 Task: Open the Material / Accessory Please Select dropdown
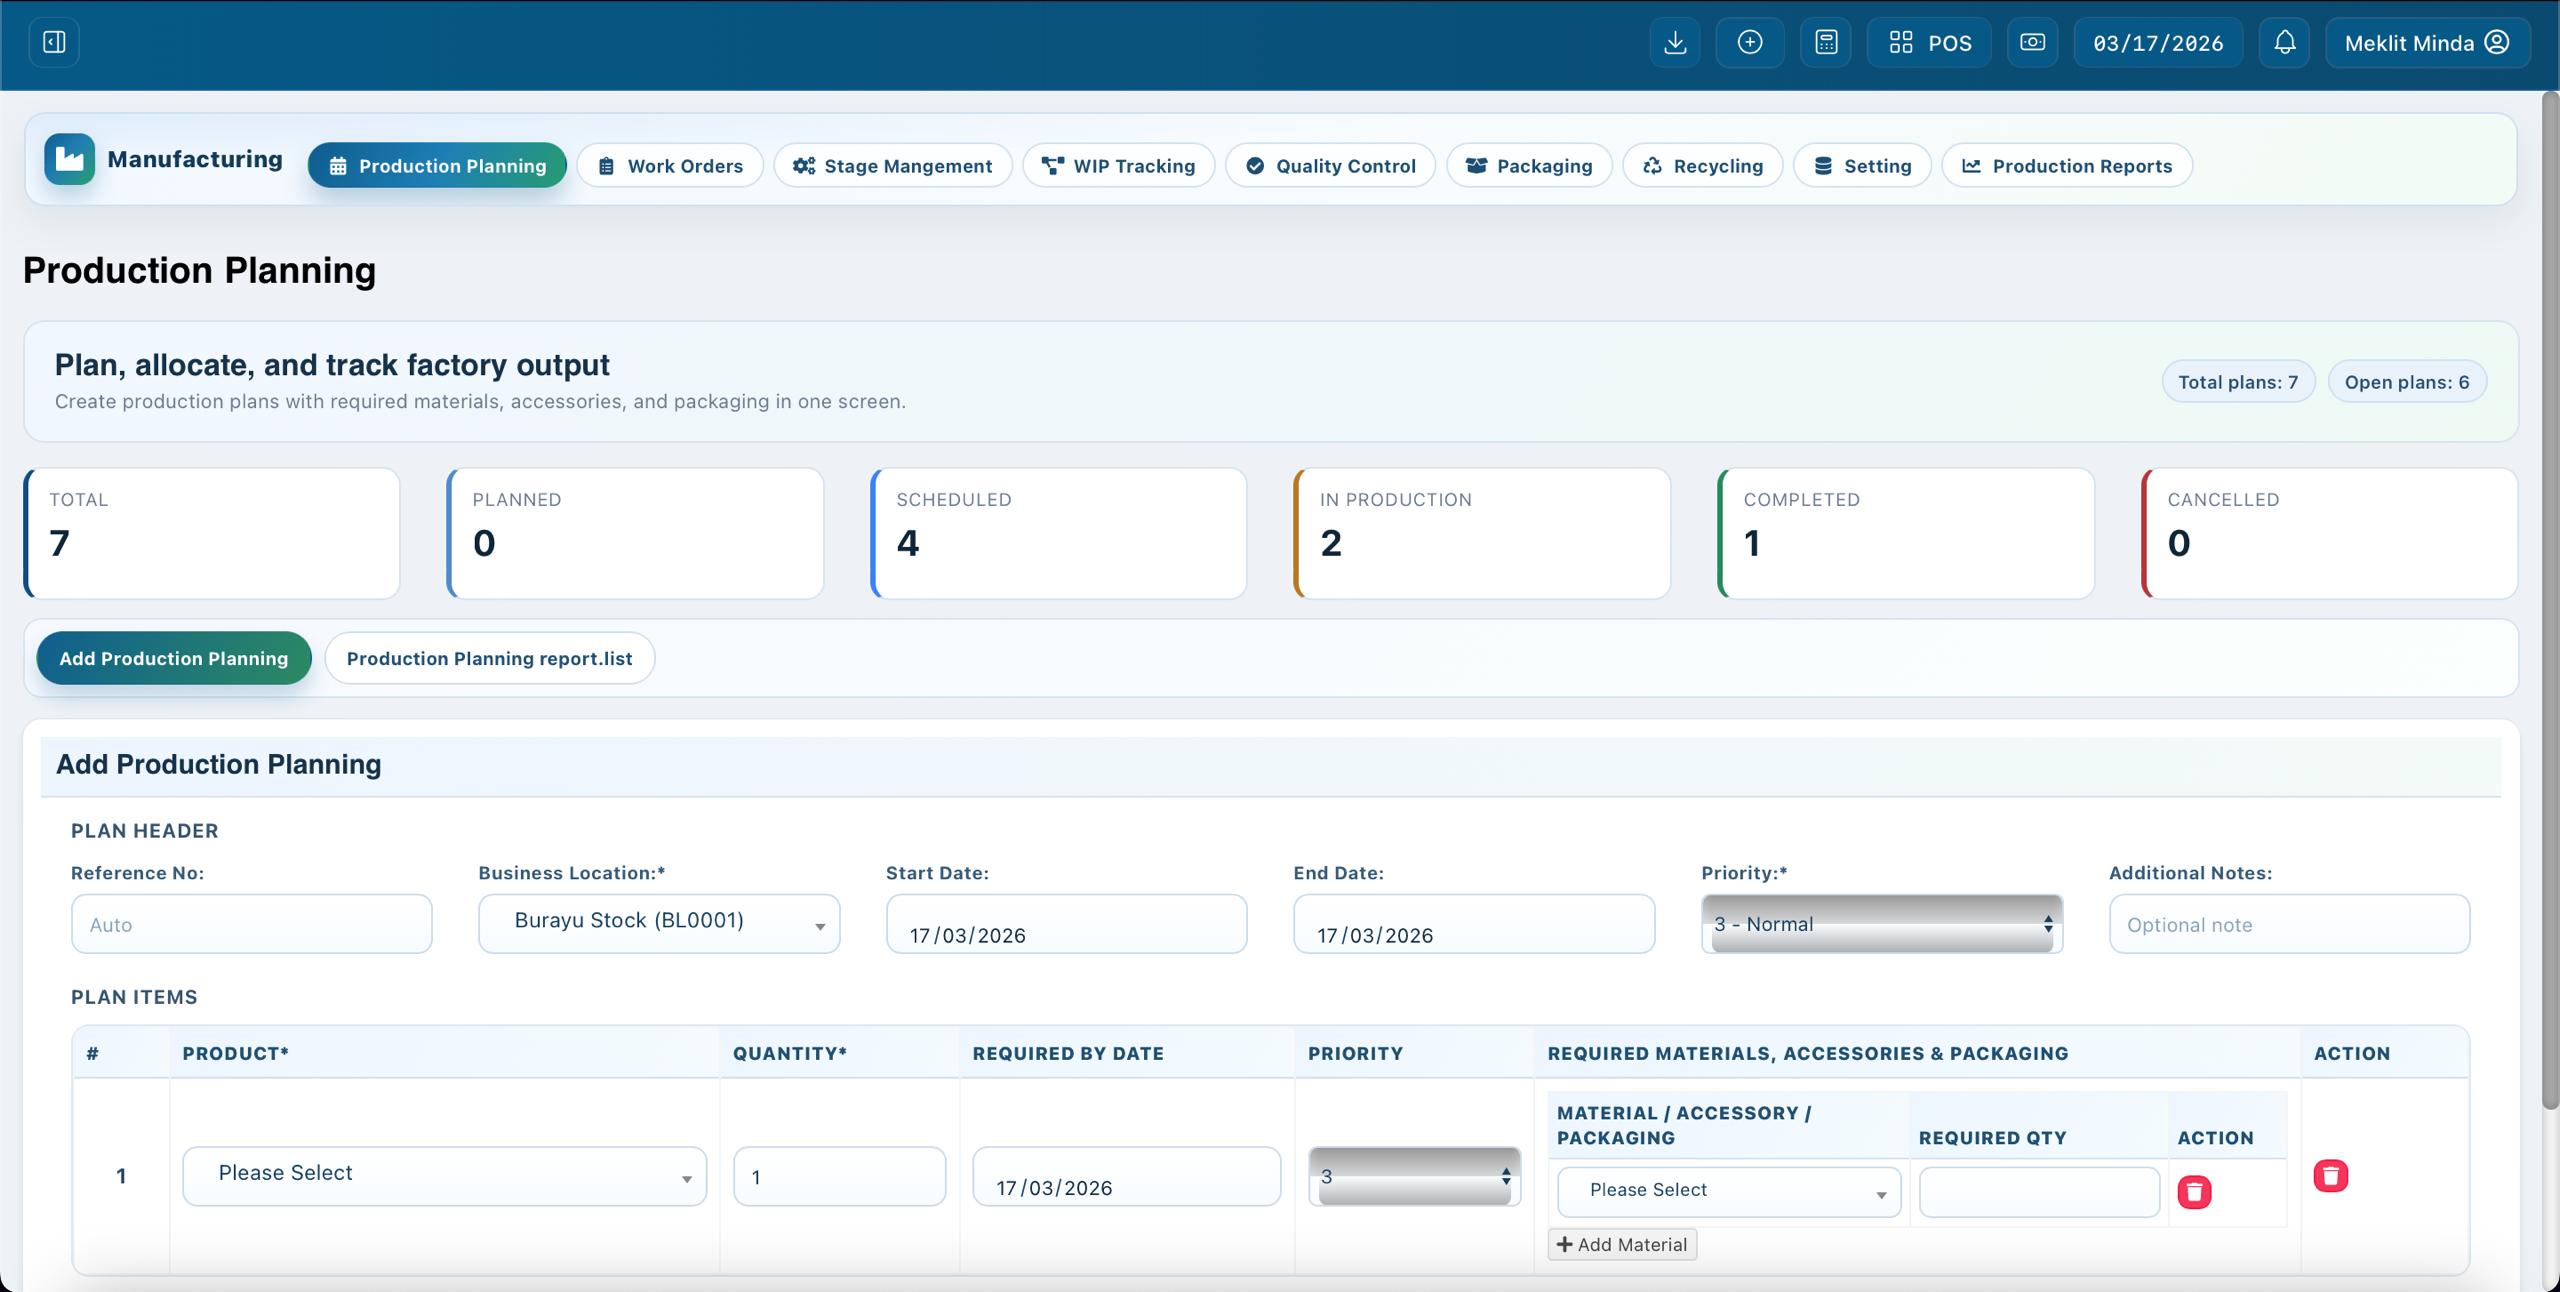click(1727, 1191)
